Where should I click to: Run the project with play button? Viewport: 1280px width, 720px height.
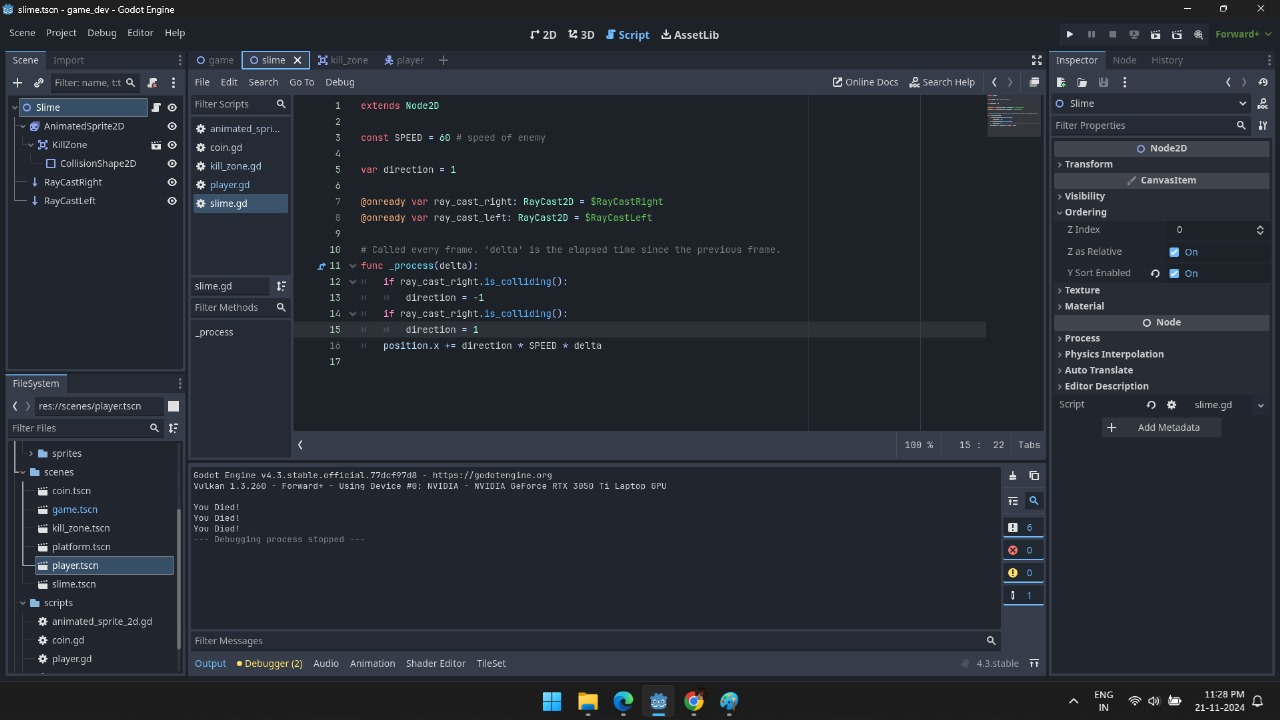1070,34
